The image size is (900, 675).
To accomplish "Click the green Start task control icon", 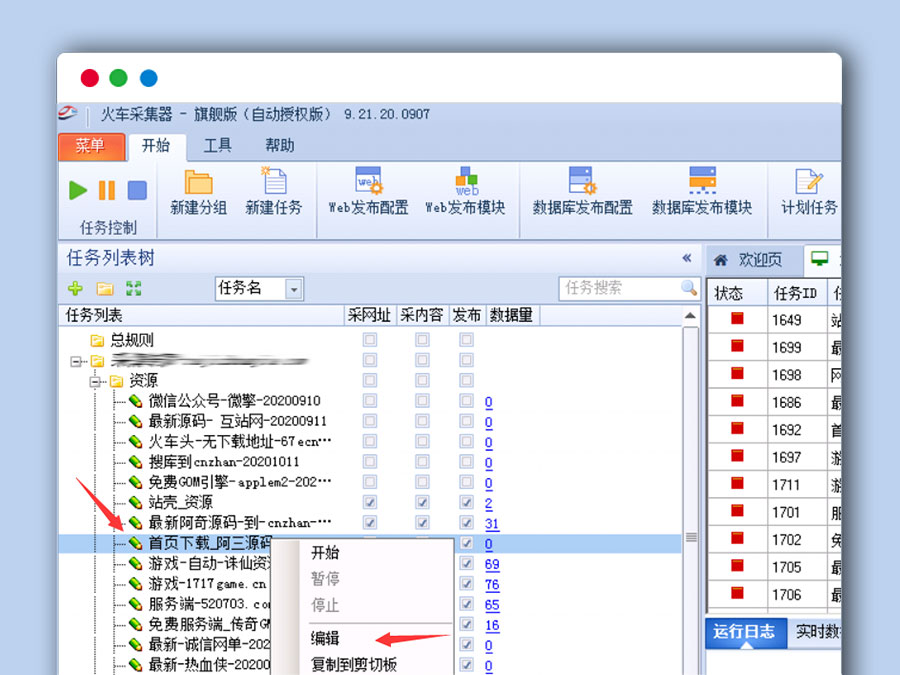I will pos(78,190).
